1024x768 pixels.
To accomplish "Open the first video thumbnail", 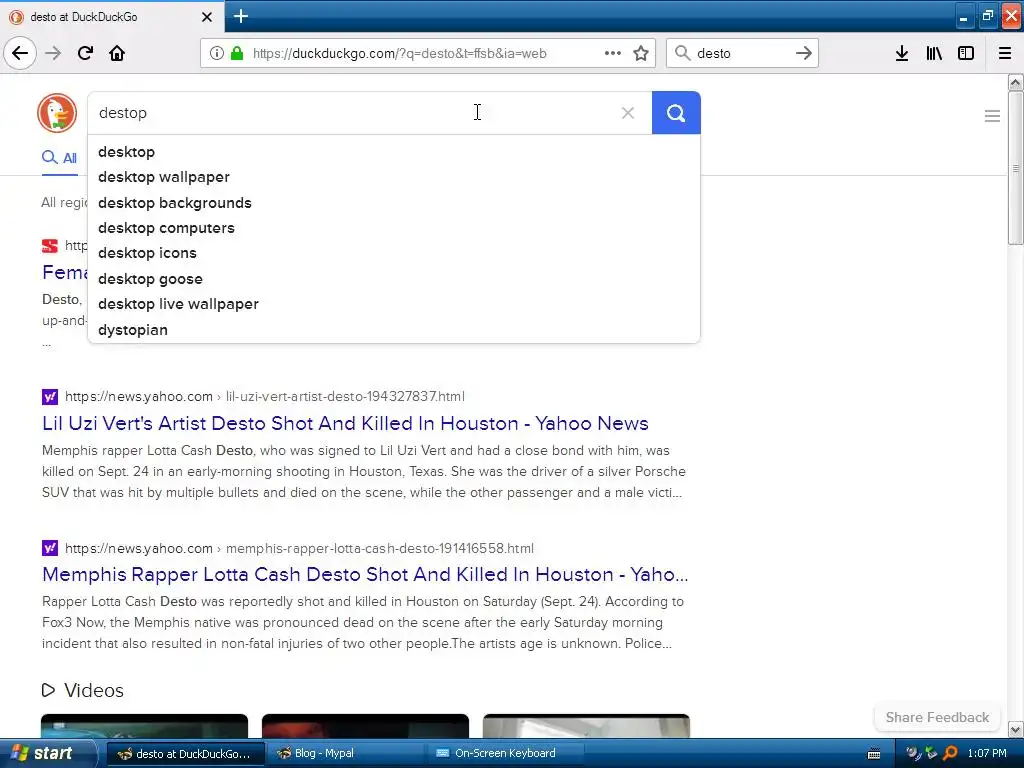I will 144,726.
